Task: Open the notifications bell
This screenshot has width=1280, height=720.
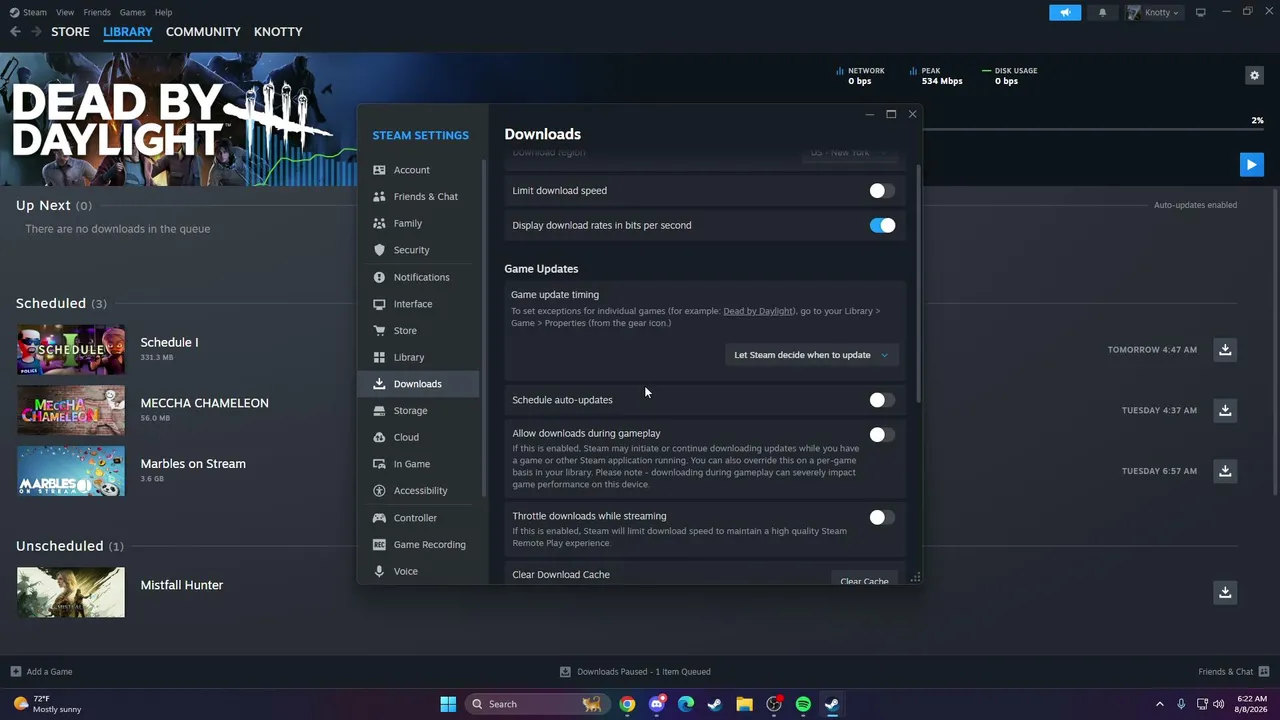Action: (1103, 12)
